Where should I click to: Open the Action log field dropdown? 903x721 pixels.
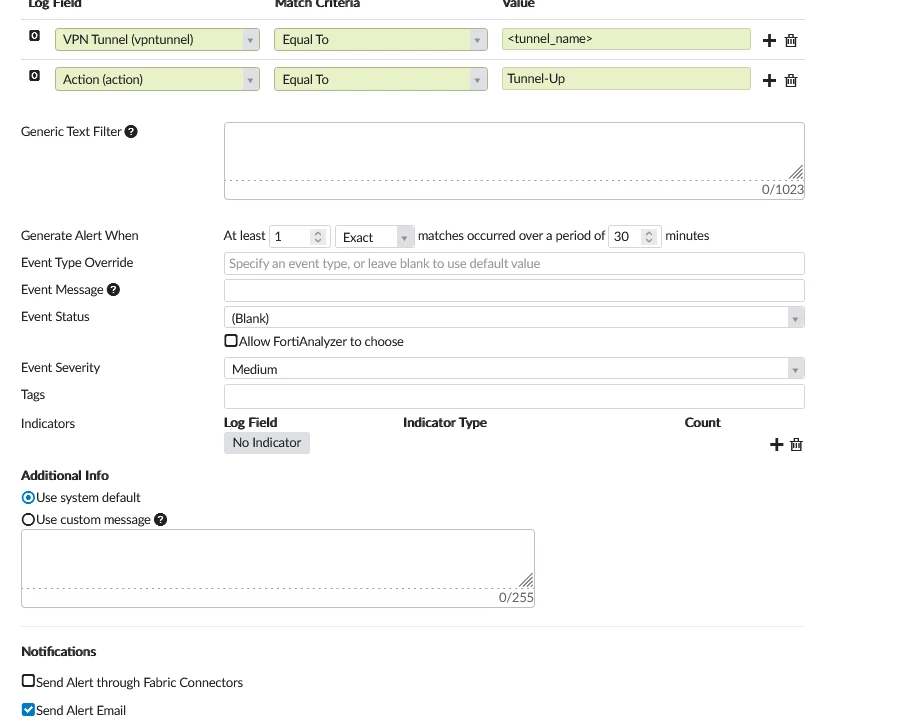point(157,79)
